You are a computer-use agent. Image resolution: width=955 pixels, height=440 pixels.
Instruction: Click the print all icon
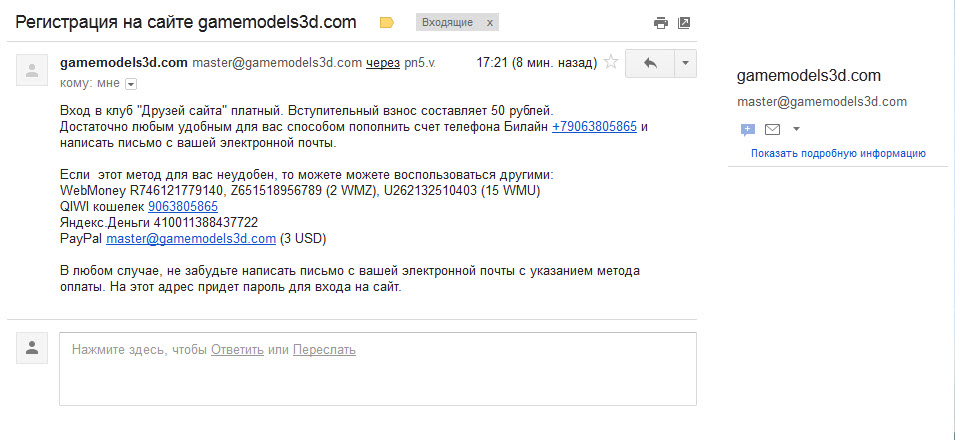coord(660,23)
